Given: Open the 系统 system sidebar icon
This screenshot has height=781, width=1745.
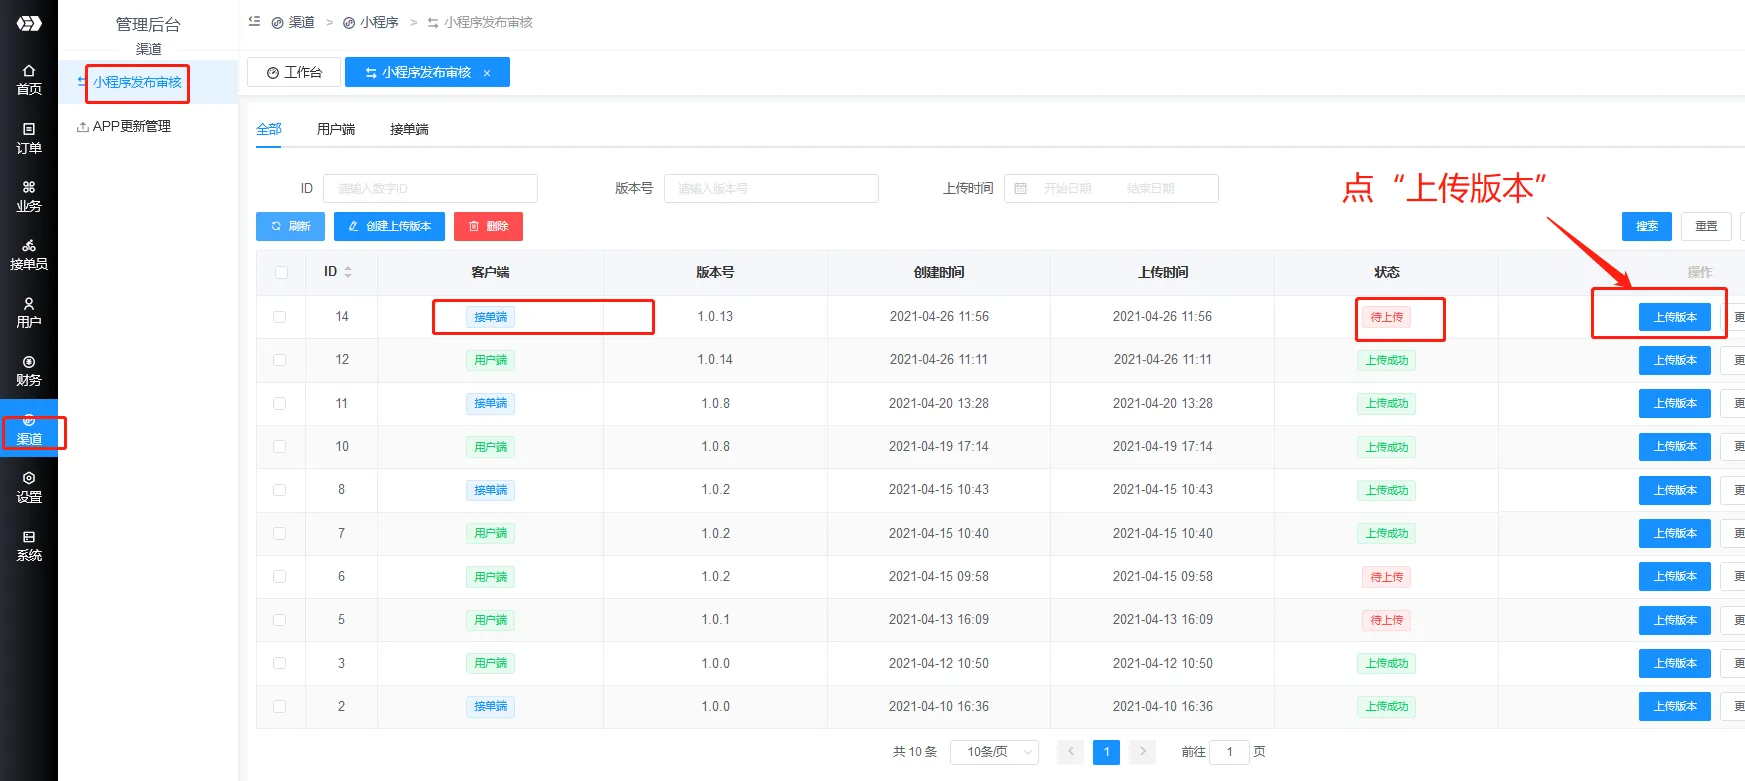Looking at the screenshot, I should [29, 545].
